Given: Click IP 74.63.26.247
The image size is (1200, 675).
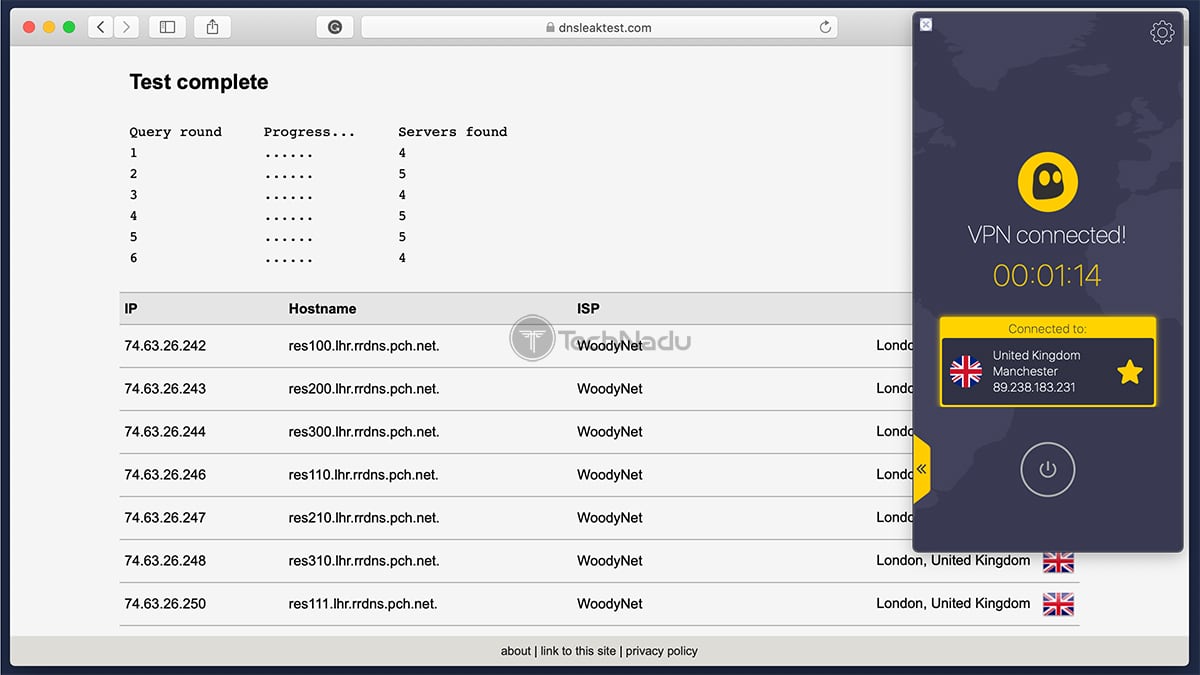Looking at the screenshot, I should click(x=165, y=518).
